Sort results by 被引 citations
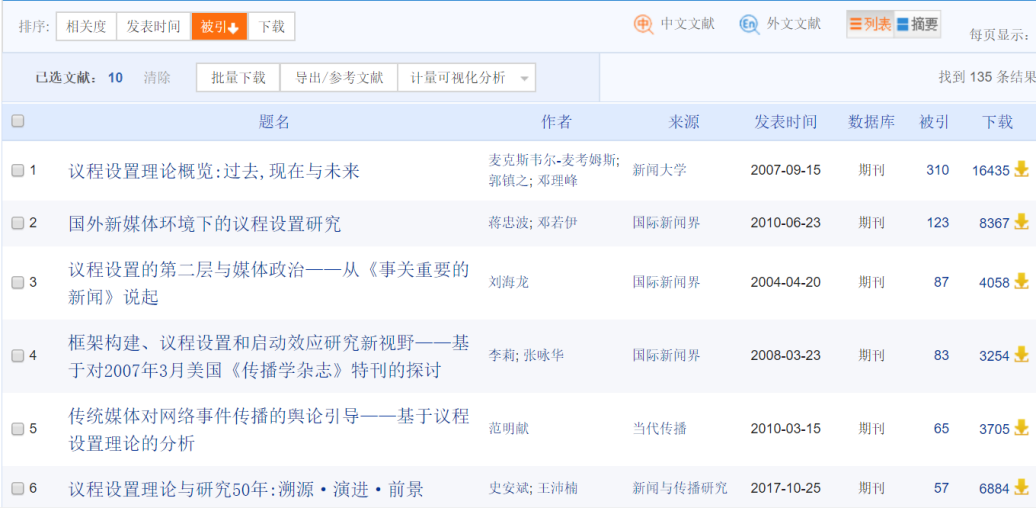This screenshot has width=1036, height=508. point(219,27)
